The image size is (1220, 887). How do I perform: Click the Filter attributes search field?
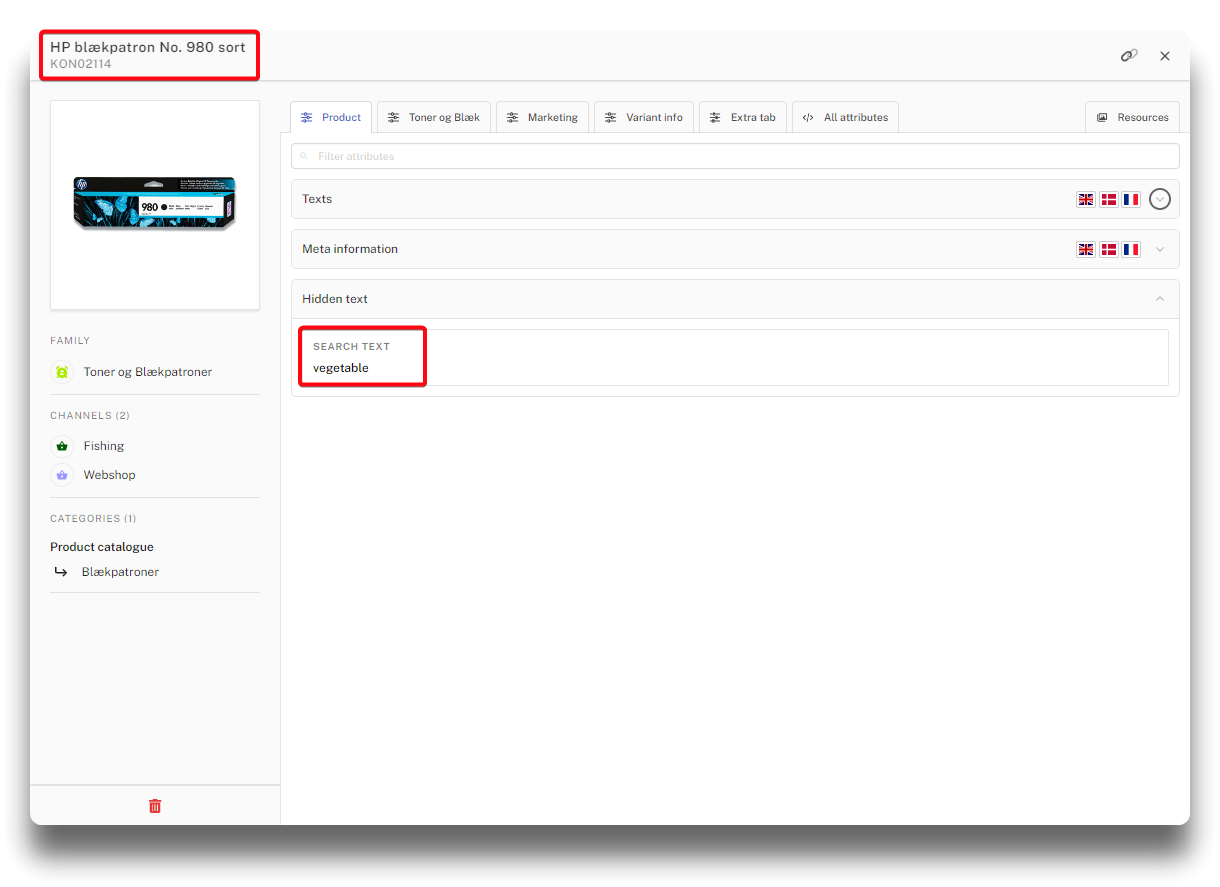735,156
